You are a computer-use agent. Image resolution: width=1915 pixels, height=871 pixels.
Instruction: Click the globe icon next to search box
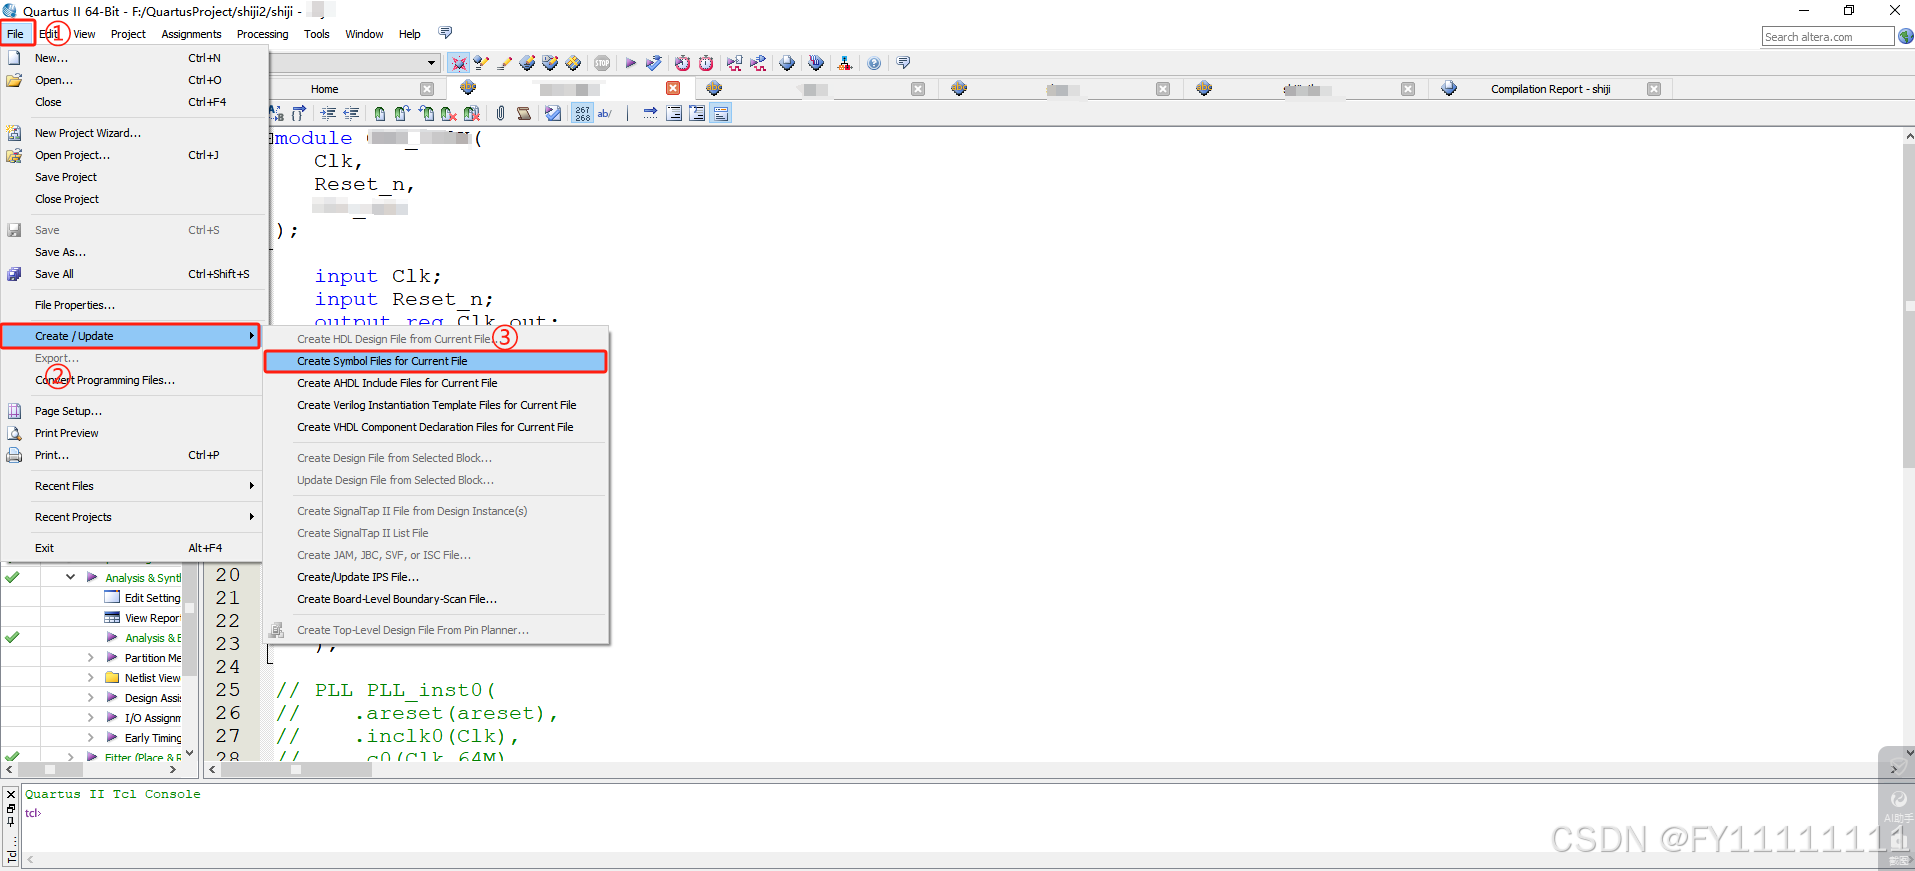tap(1906, 36)
